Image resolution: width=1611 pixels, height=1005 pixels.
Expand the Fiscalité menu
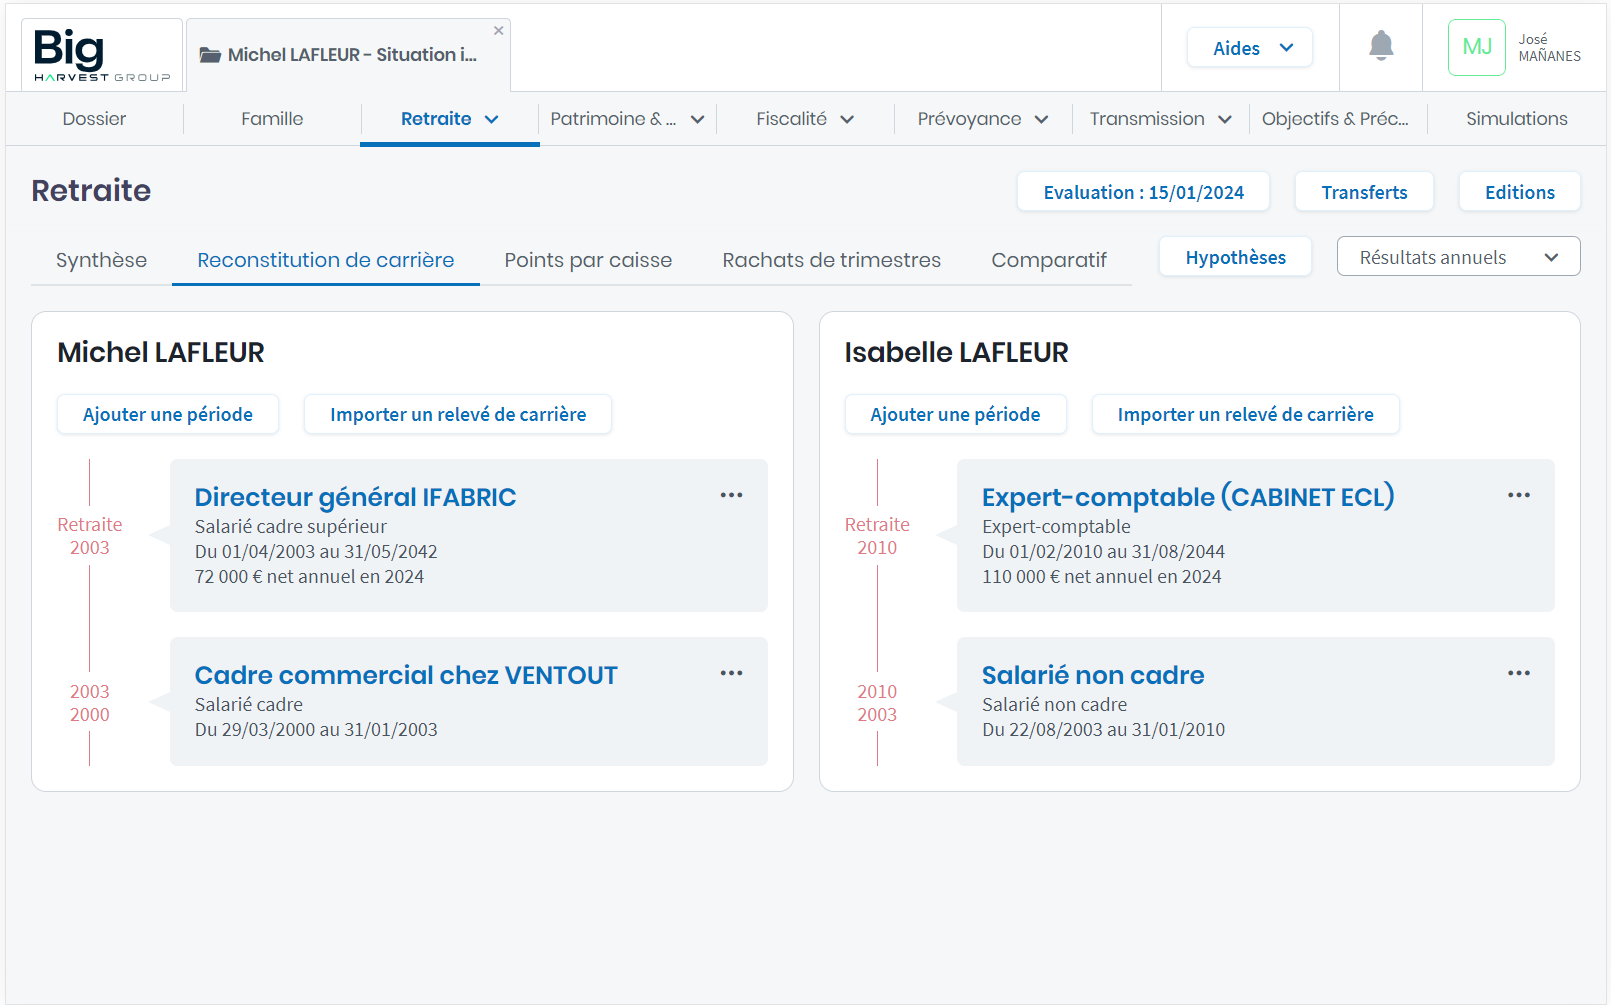tap(805, 119)
